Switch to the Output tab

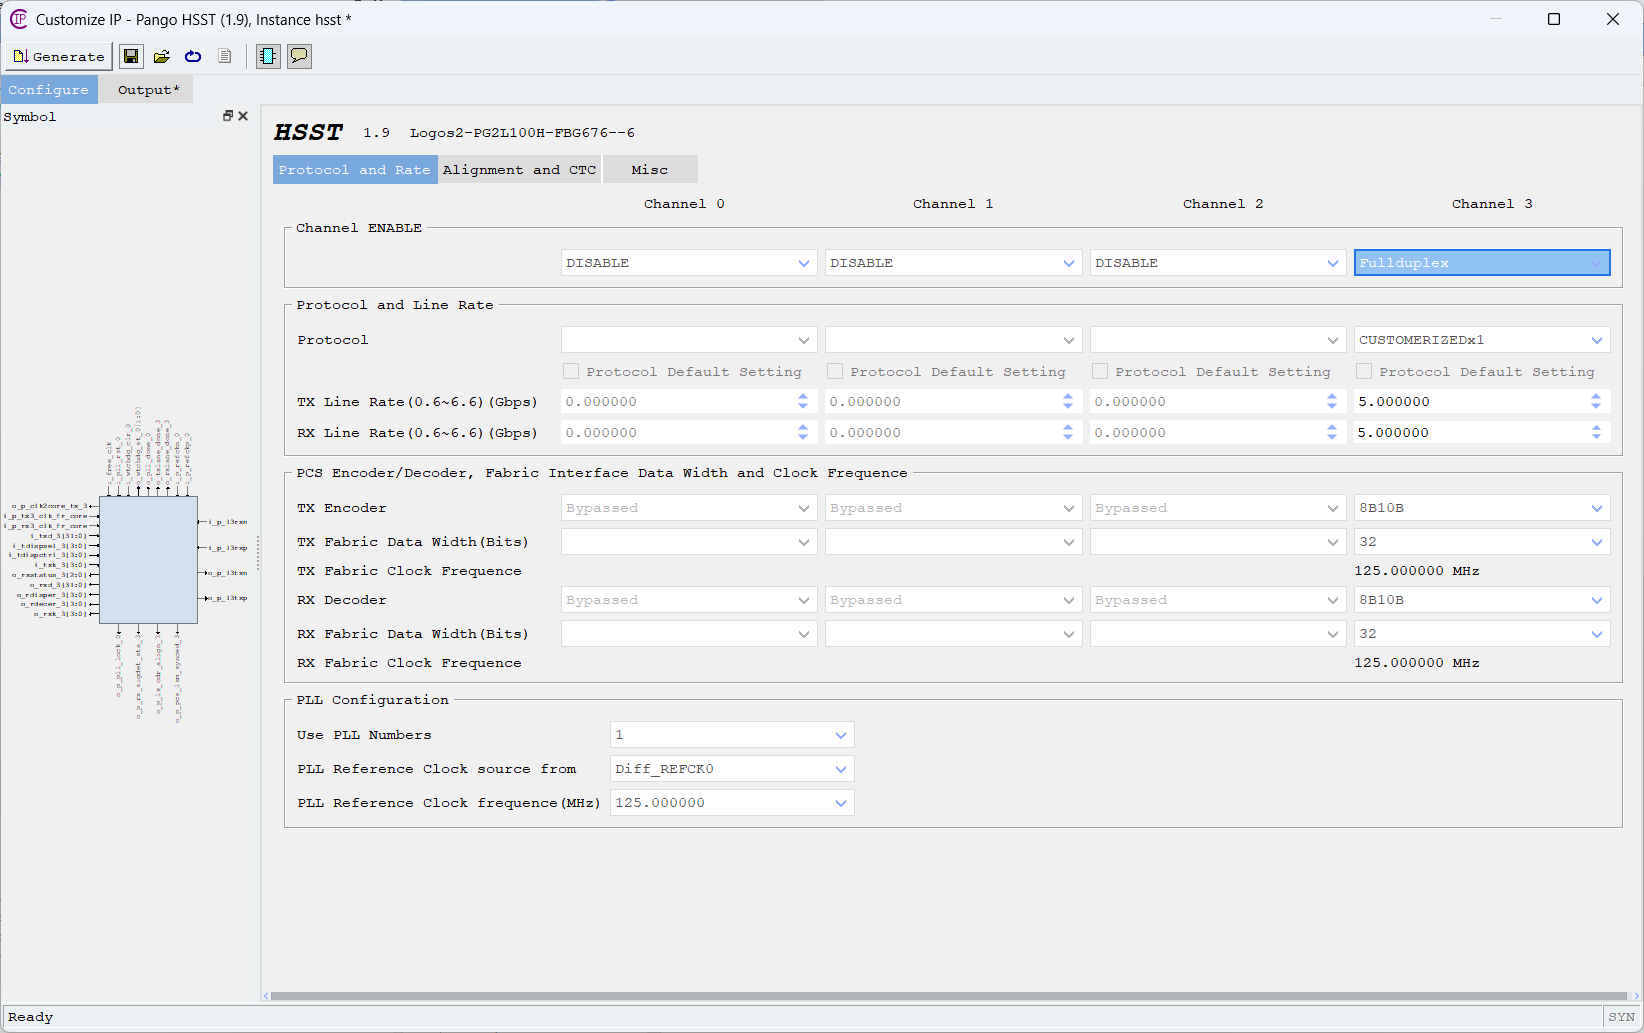pos(148,90)
